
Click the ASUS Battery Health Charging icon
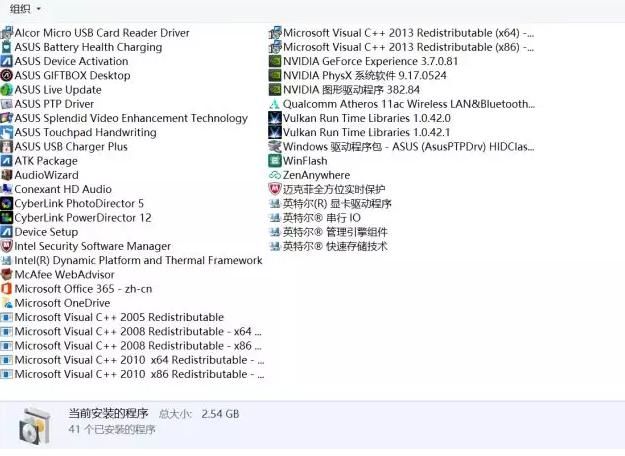(7, 47)
